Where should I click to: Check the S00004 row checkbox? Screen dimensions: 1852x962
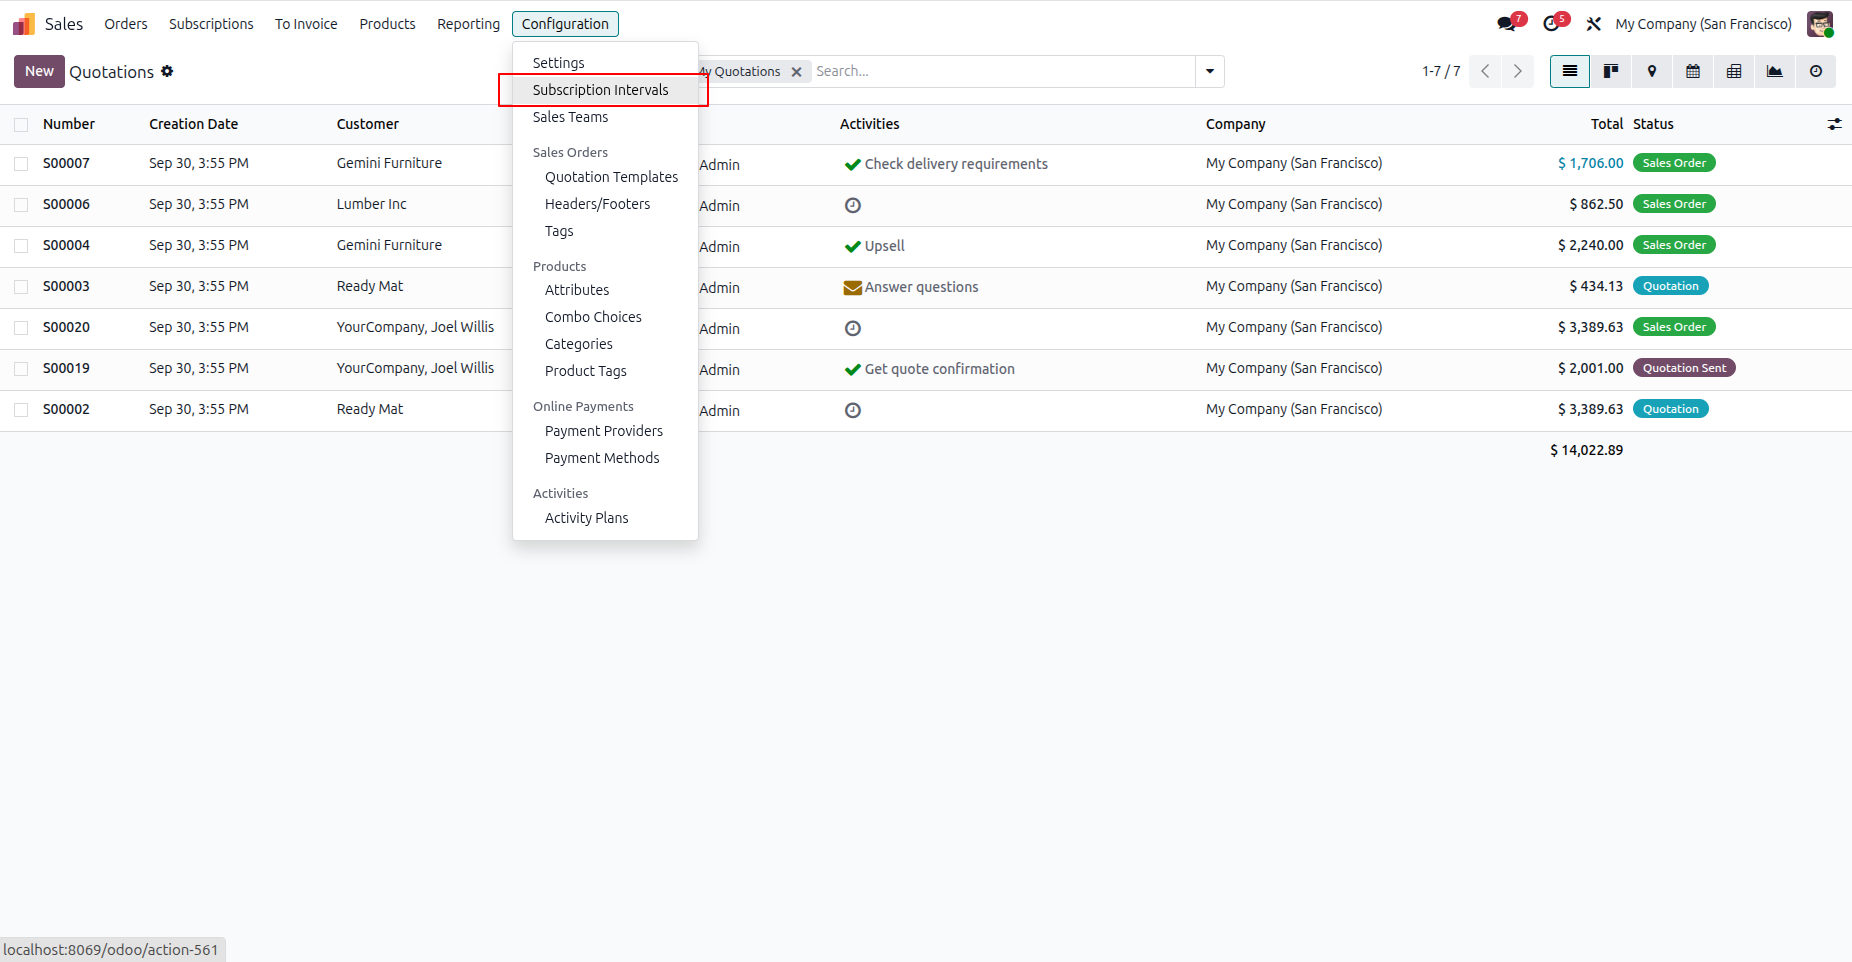point(21,246)
